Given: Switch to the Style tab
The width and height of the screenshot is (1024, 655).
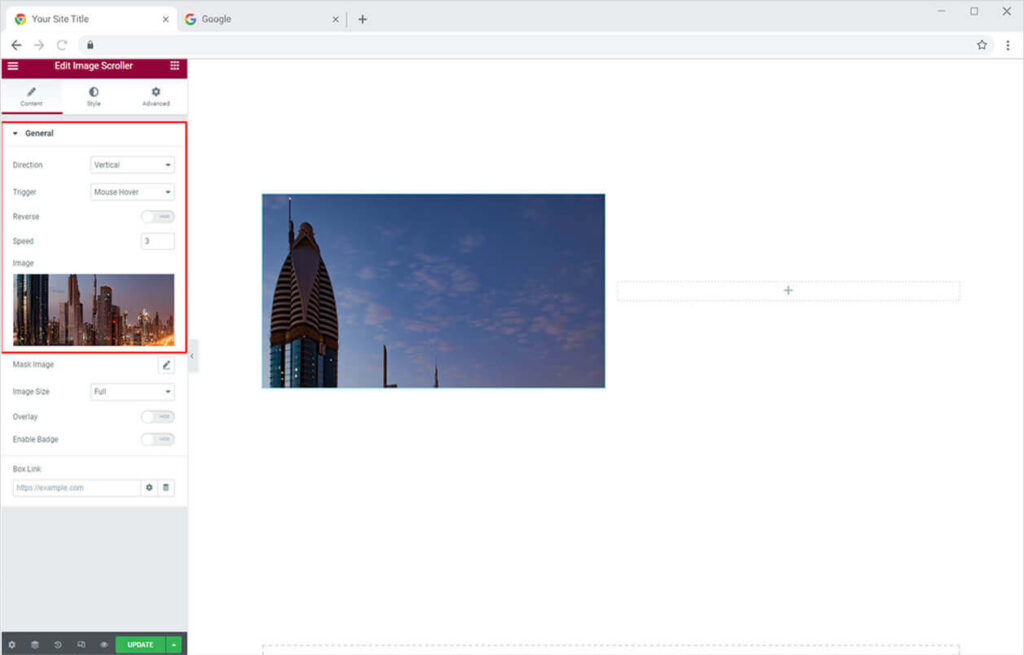Looking at the screenshot, I should 94,96.
